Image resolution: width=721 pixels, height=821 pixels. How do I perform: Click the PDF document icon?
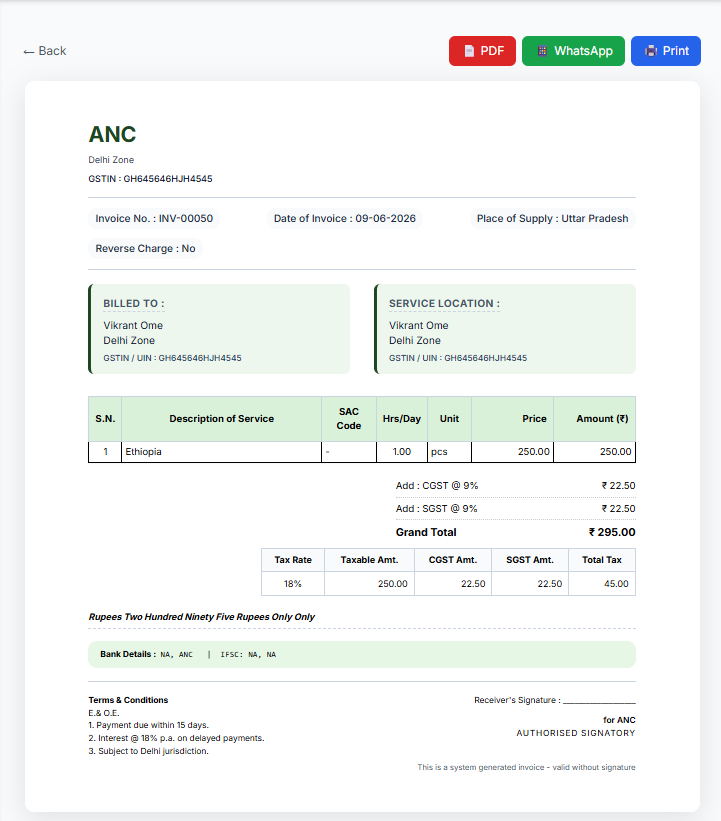click(x=469, y=51)
